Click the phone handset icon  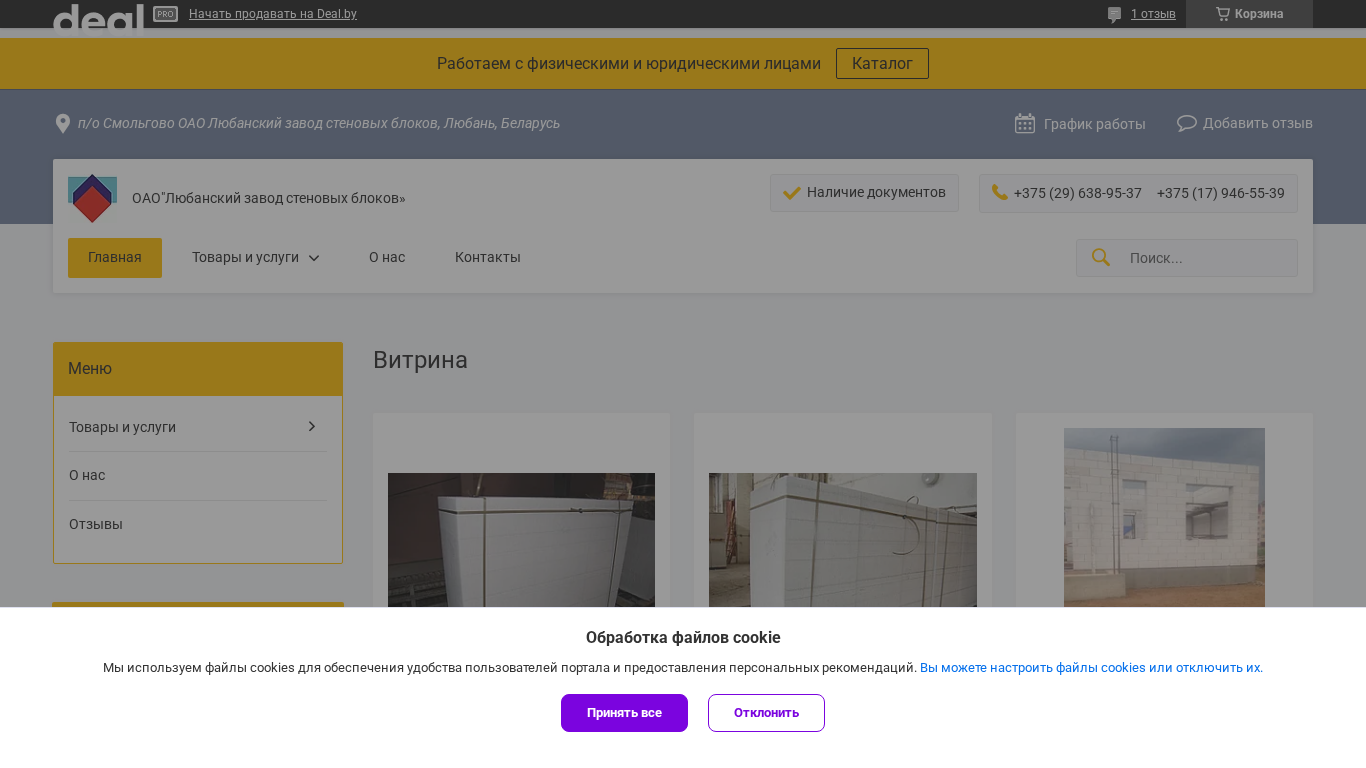point(999,192)
